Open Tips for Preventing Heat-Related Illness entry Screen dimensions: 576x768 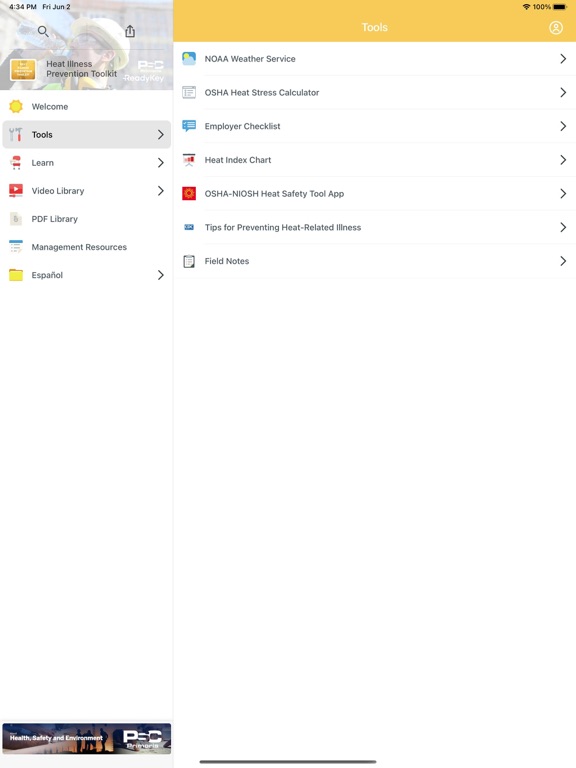(x=375, y=227)
